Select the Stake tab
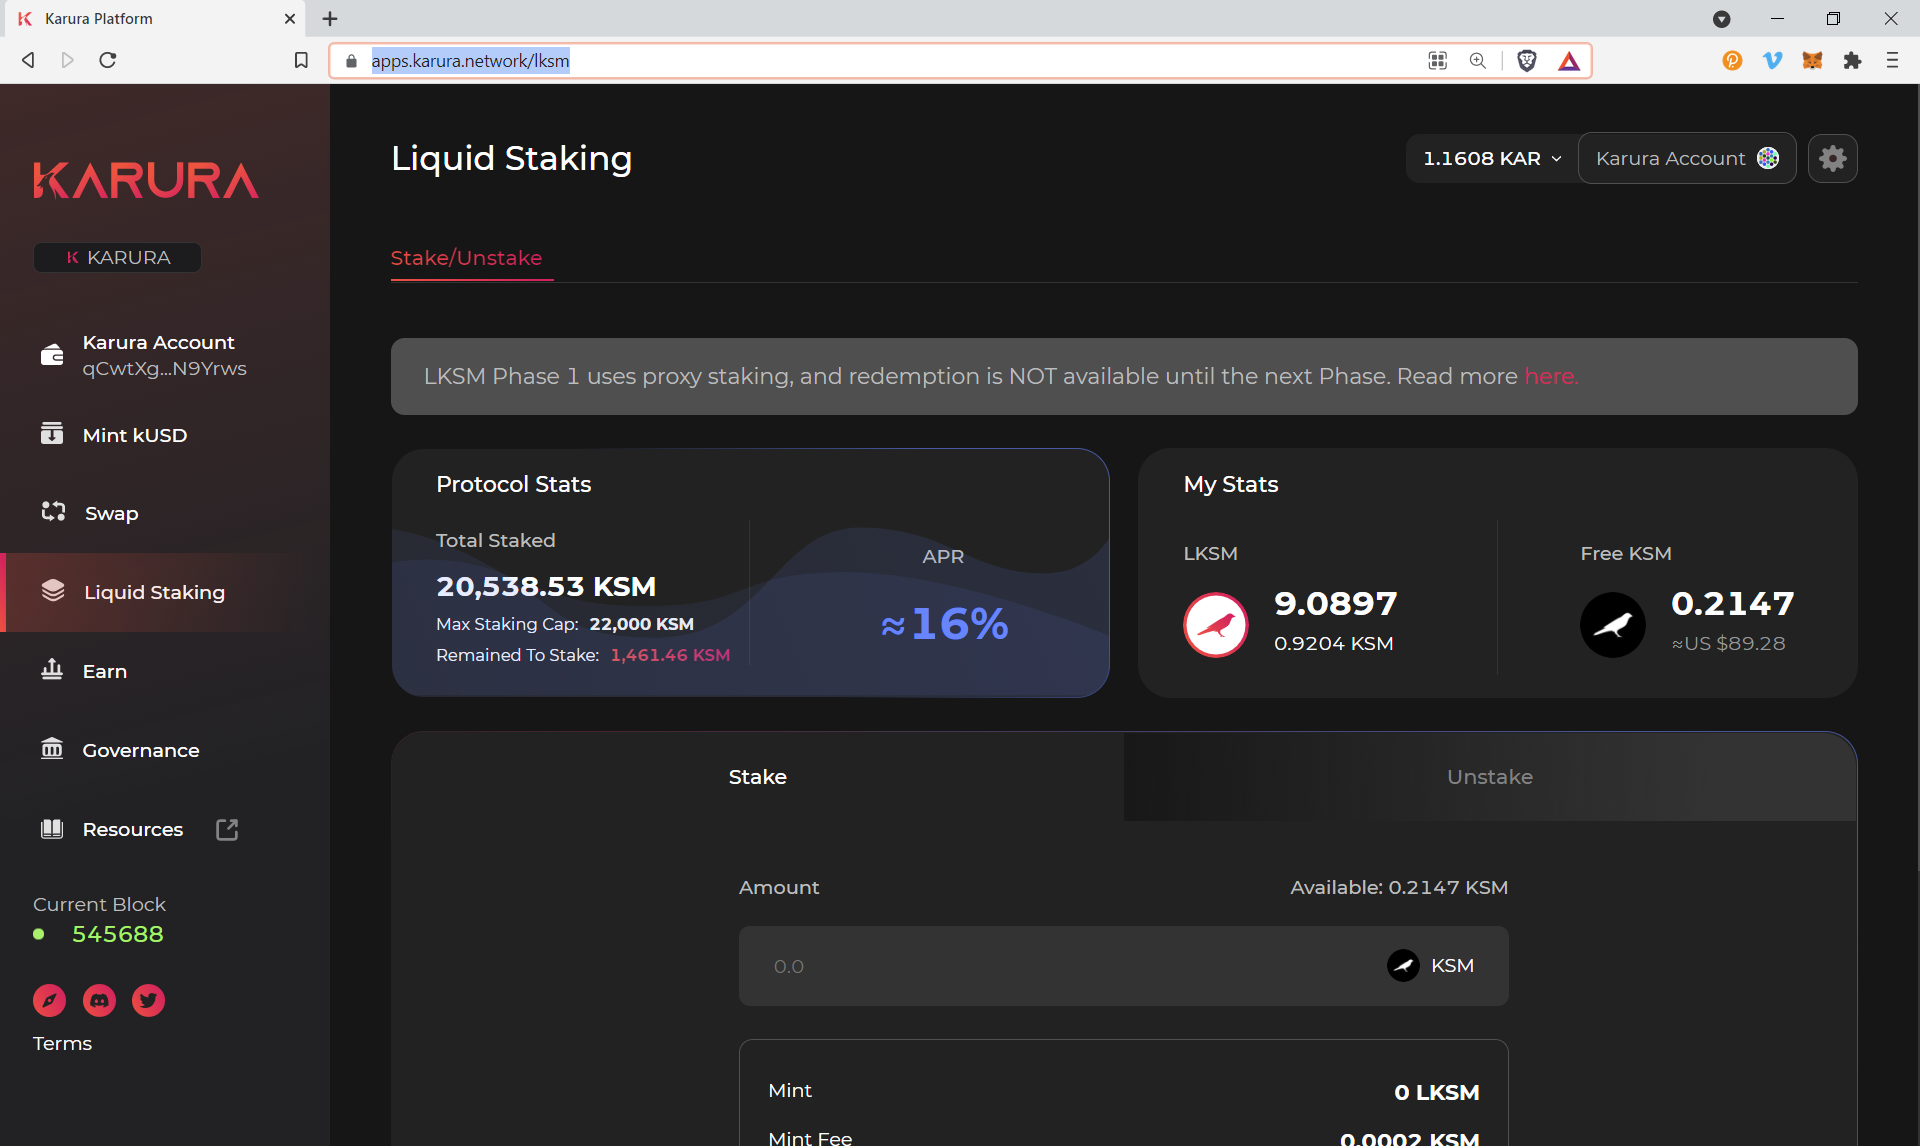The width and height of the screenshot is (1920, 1146). coord(757,777)
